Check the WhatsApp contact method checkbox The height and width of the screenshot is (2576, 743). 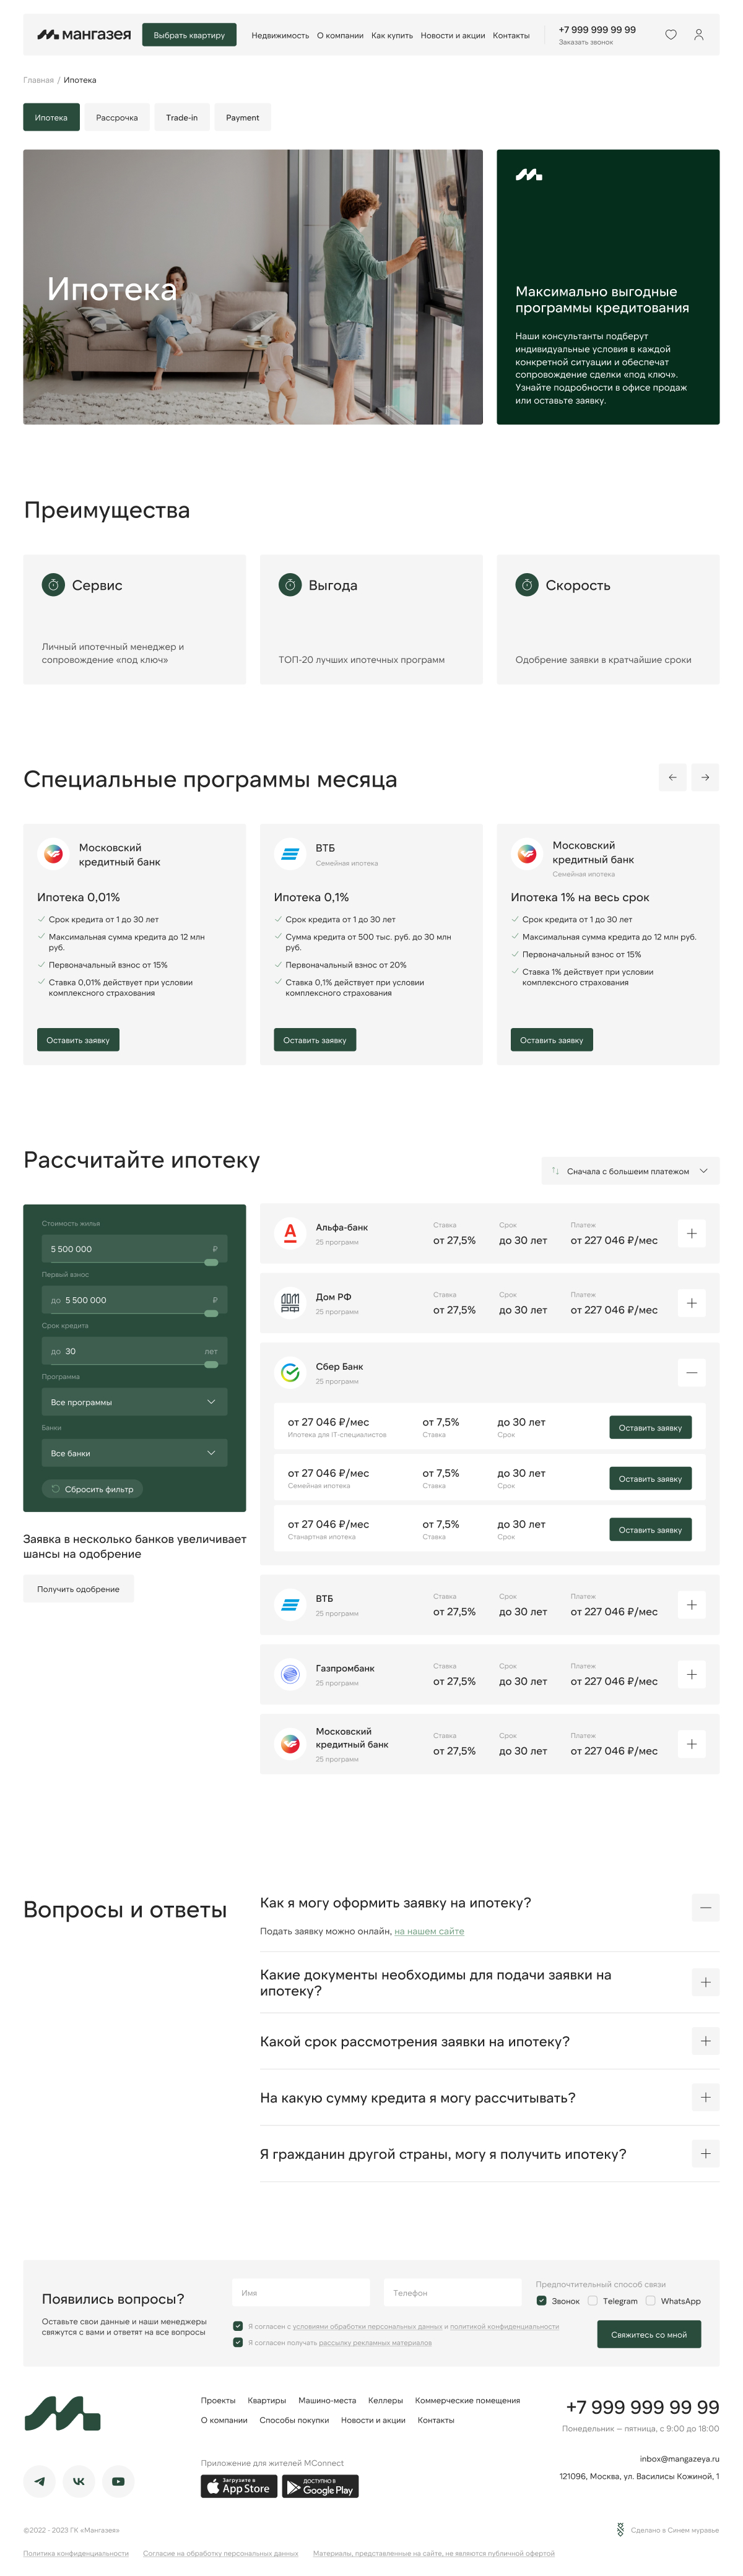tap(651, 2300)
